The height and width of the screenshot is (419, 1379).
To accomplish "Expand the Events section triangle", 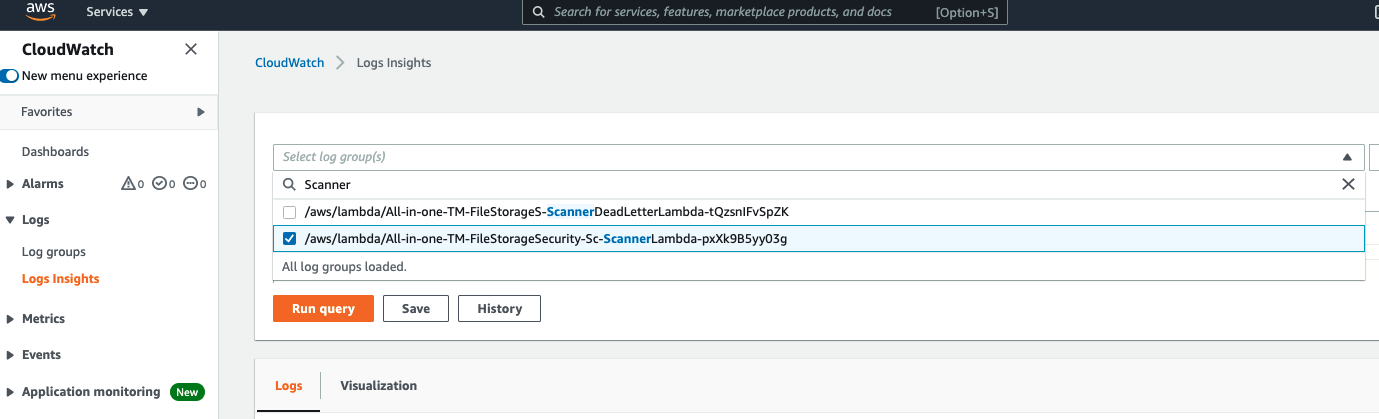I will coord(10,355).
